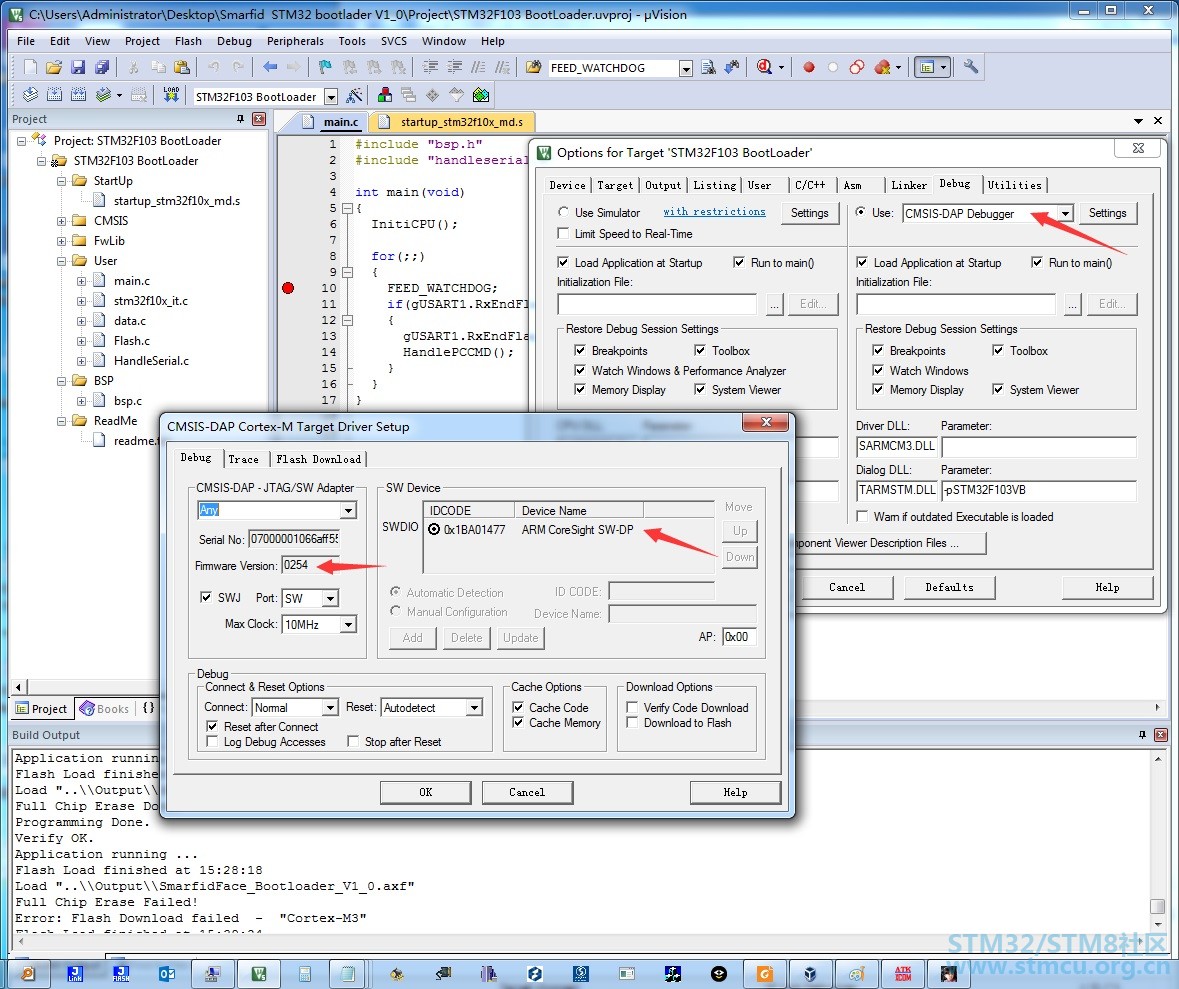Click the Save All toolbar icon

pos(102,68)
